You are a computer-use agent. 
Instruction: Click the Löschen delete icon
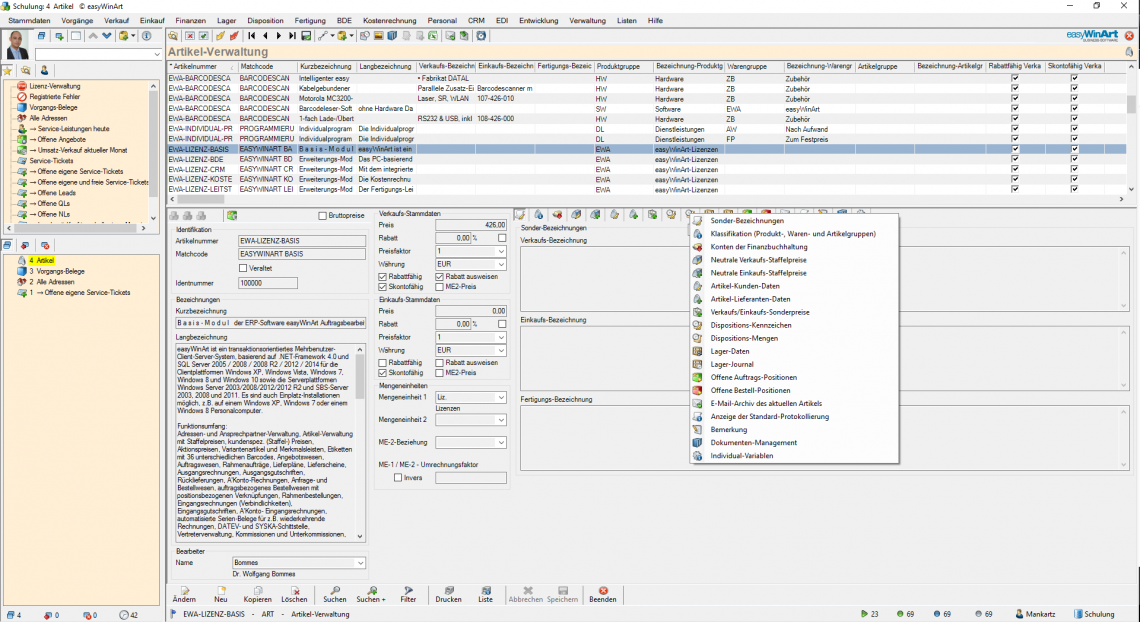[x=294, y=594]
